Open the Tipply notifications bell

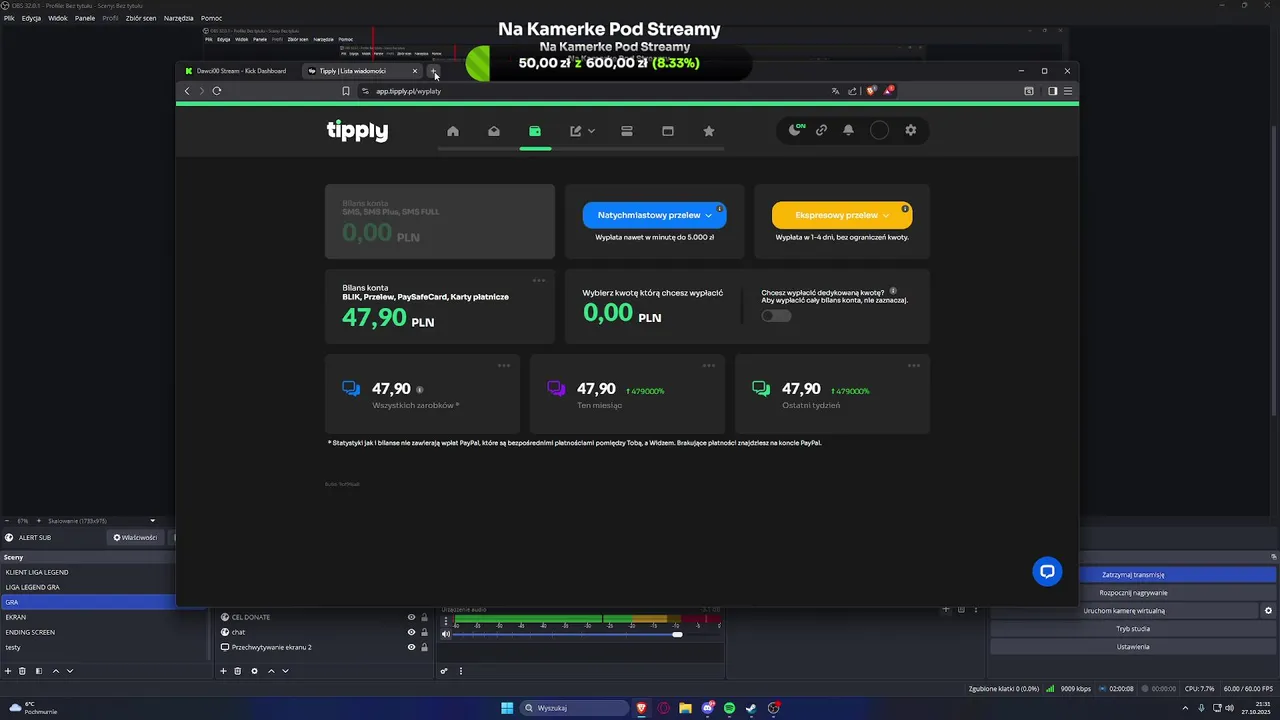pos(848,130)
